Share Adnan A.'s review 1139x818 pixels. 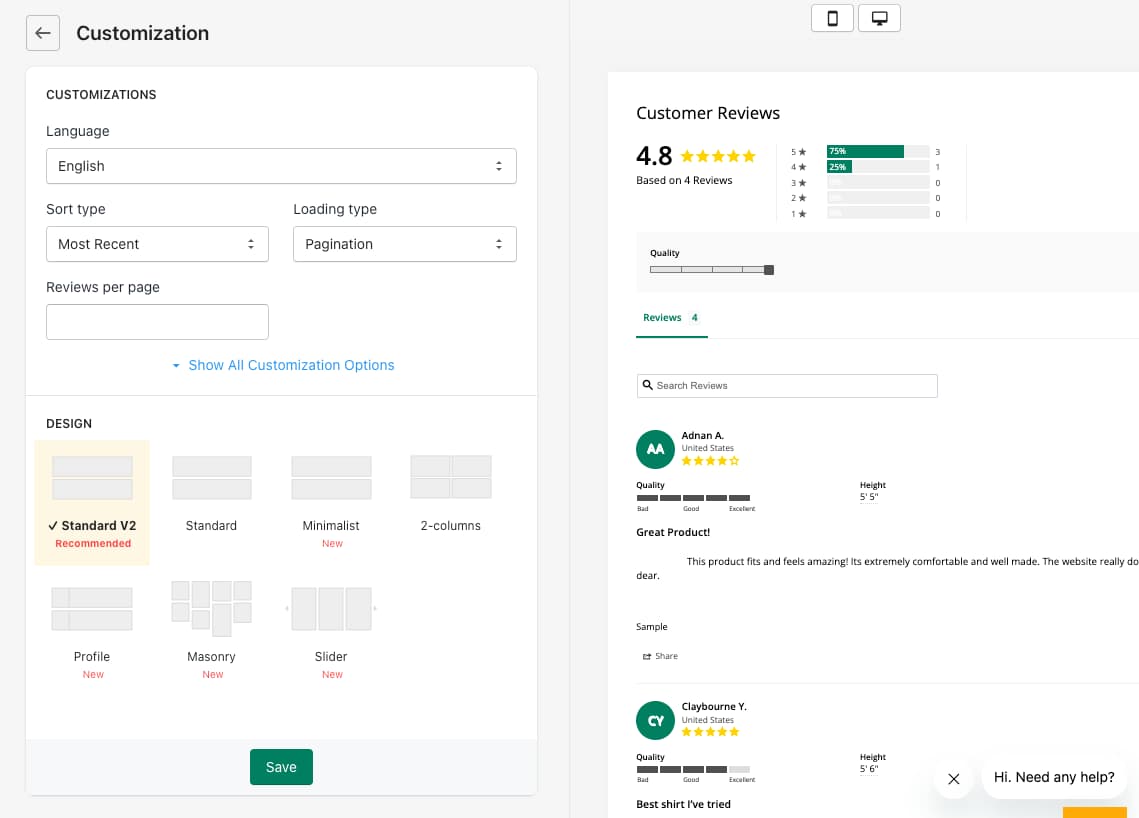pos(660,657)
